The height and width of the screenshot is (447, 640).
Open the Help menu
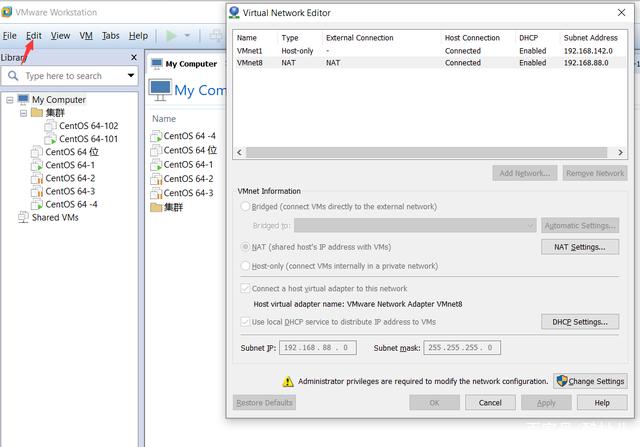point(138,36)
